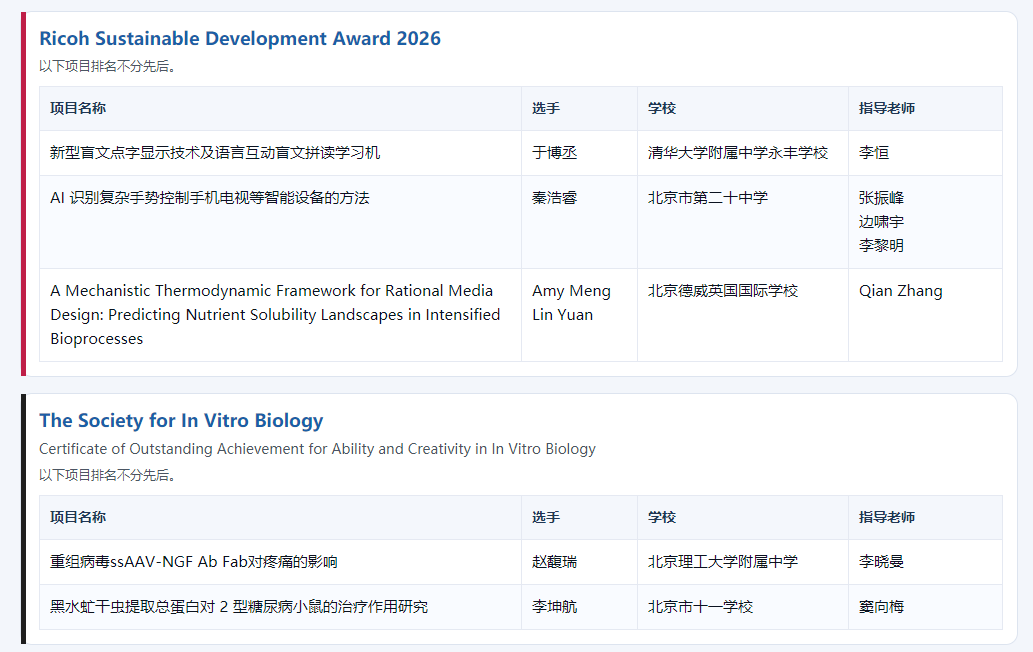This screenshot has width=1033, height=652.
Task: Click the contestant Amy Meng Lin Yuan
Action: (x=571, y=302)
